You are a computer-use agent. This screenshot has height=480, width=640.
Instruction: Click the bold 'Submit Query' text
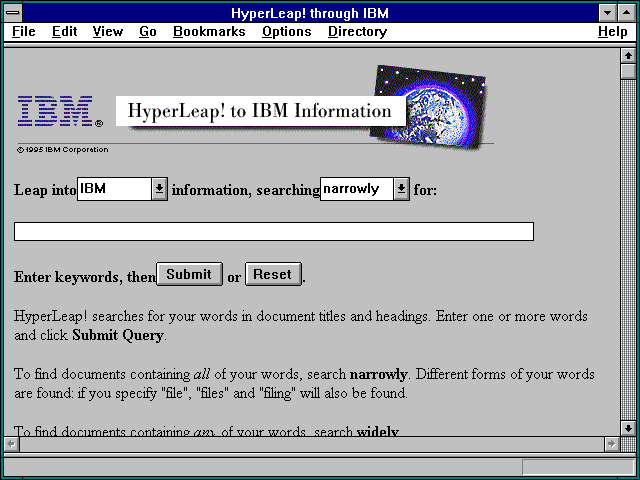(x=118, y=335)
